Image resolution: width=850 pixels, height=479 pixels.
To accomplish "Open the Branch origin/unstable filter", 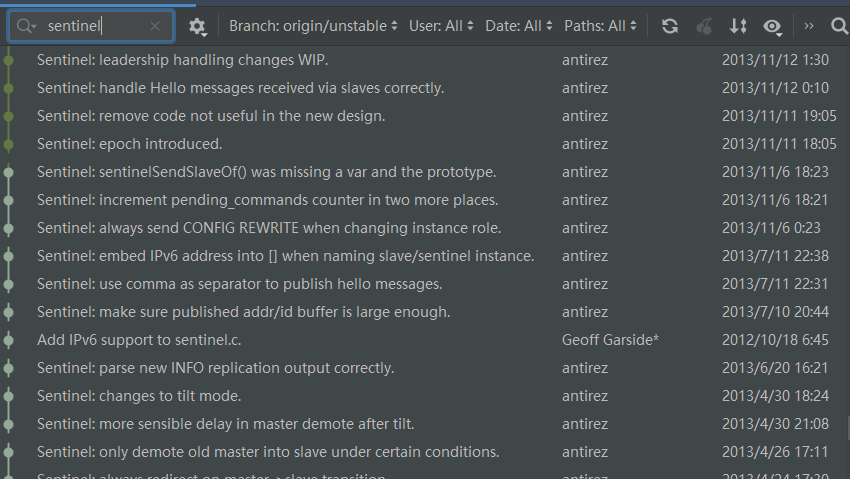I will (x=312, y=26).
